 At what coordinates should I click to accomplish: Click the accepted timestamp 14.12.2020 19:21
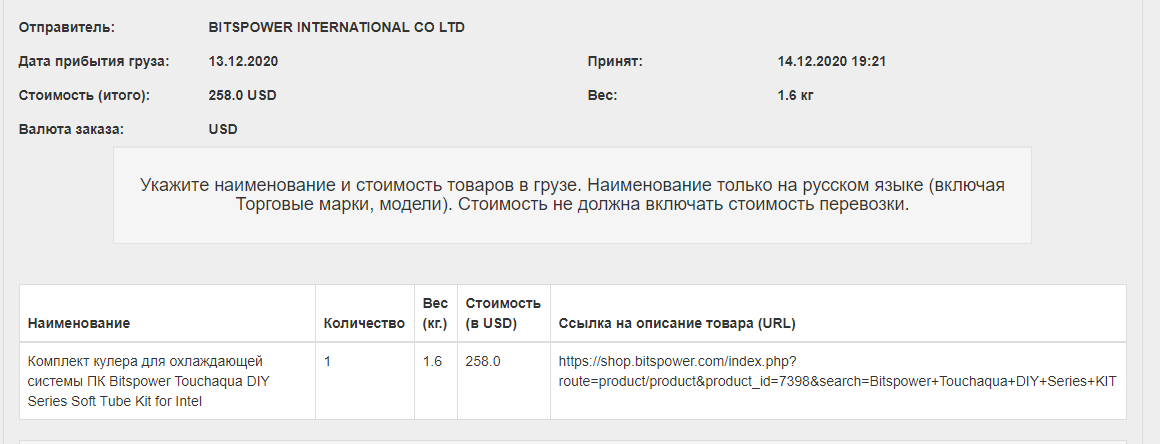pos(832,61)
